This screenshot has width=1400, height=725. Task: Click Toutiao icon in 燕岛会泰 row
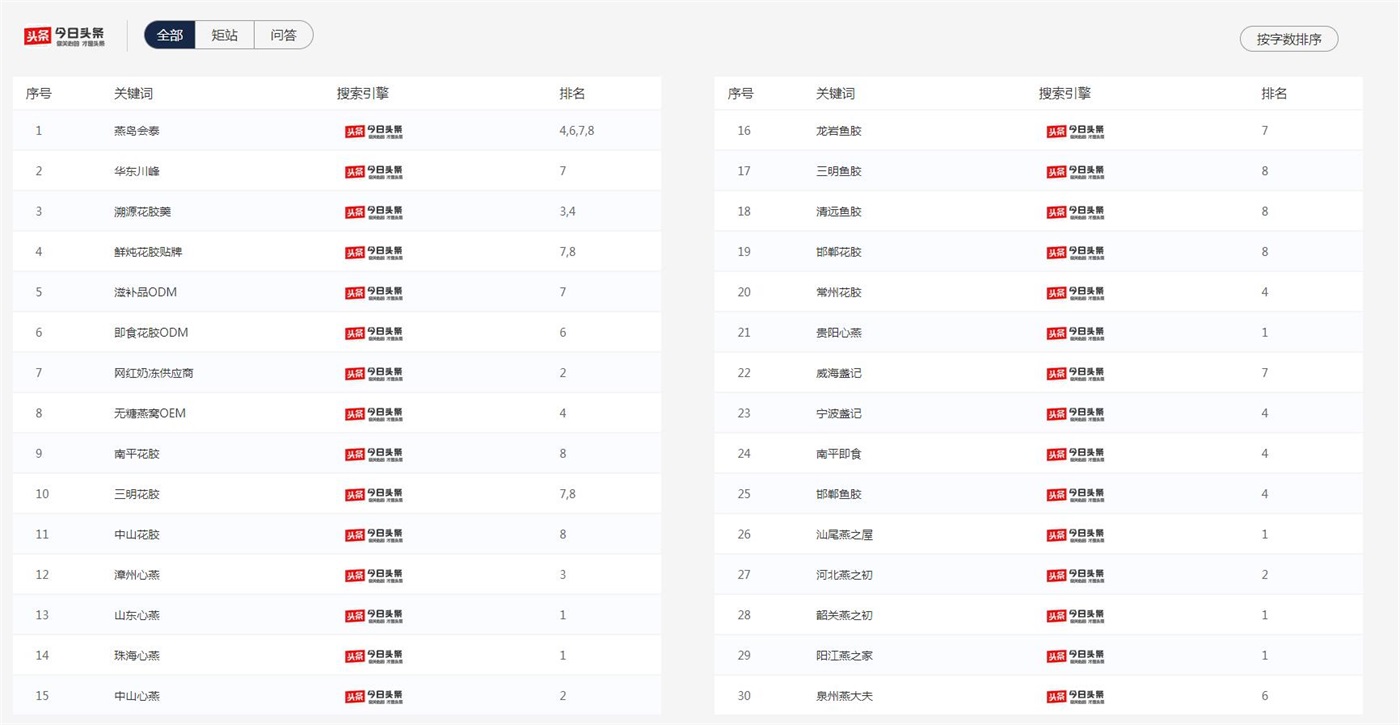coord(373,131)
